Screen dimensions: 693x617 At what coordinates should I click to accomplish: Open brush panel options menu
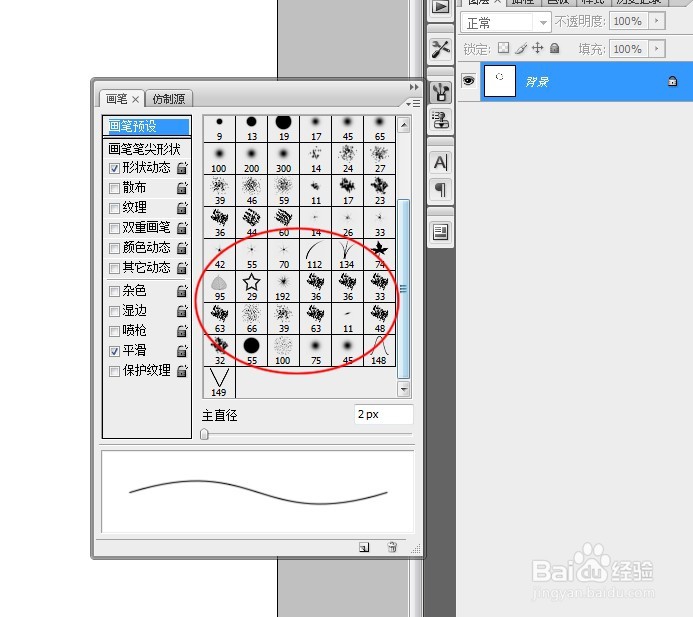[x=413, y=103]
